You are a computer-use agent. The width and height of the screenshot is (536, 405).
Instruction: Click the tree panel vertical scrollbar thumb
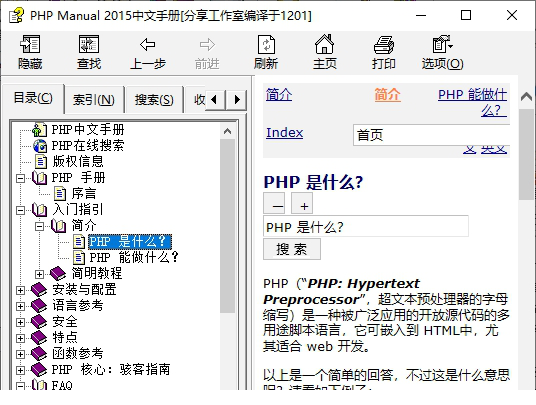[x=227, y=226]
